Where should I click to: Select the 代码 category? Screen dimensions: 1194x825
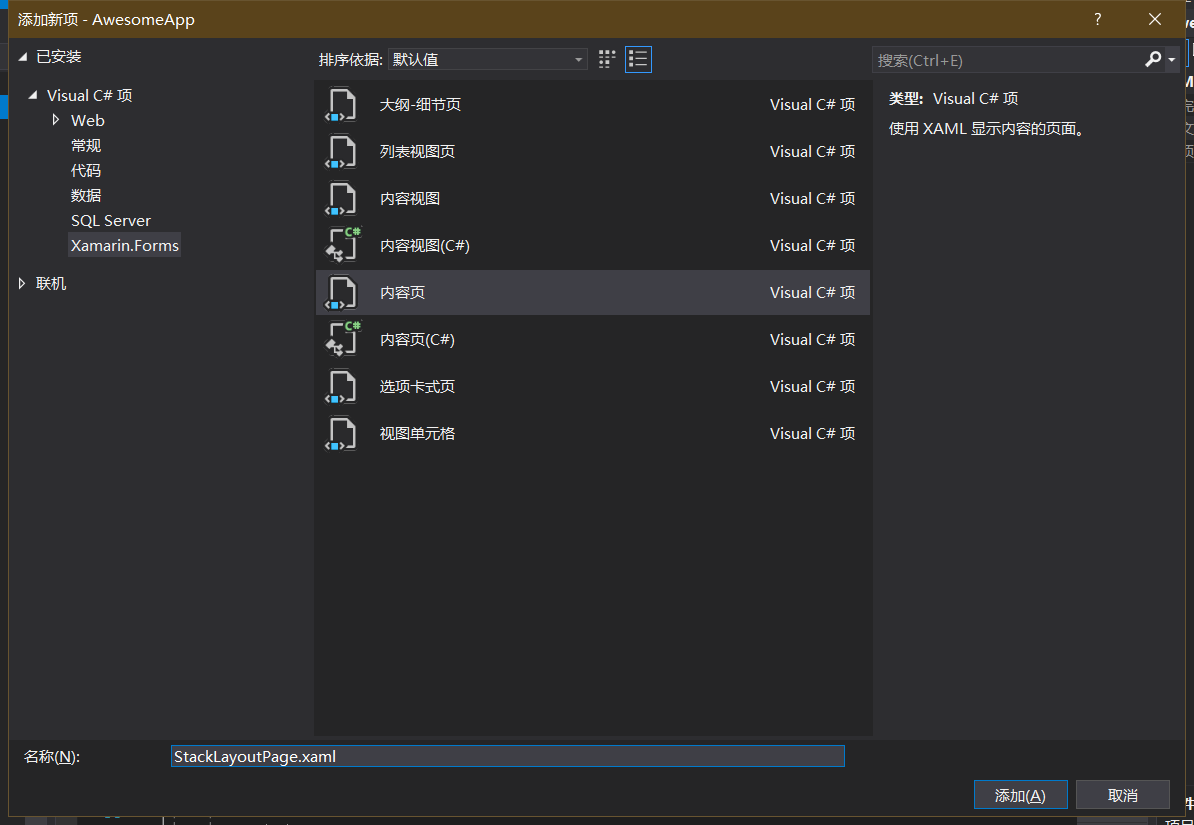(x=86, y=171)
